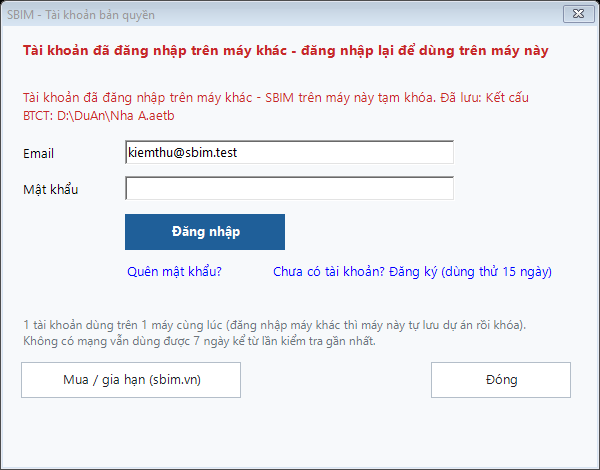Viewport: 600px width, 470px height.
Task: Click the Đăng nhập login button
Action: tap(205, 232)
